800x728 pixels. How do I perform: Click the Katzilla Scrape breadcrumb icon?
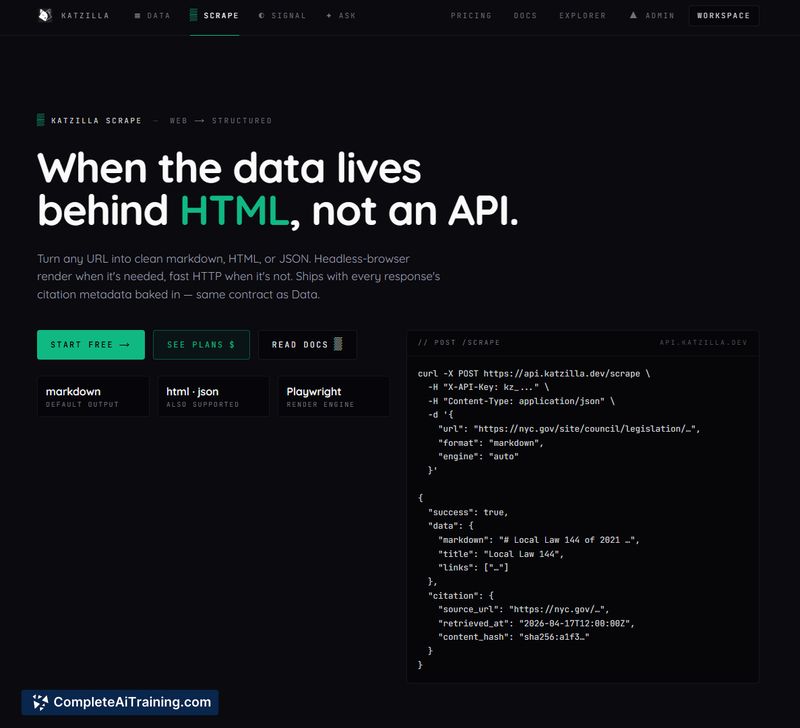(x=41, y=120)
